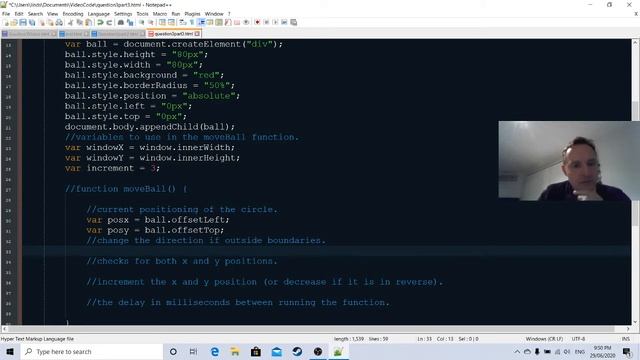Viewport: 640px width, 360px height.
Task: Click the Run macro multiple times icon
Action: coord(284,22)
